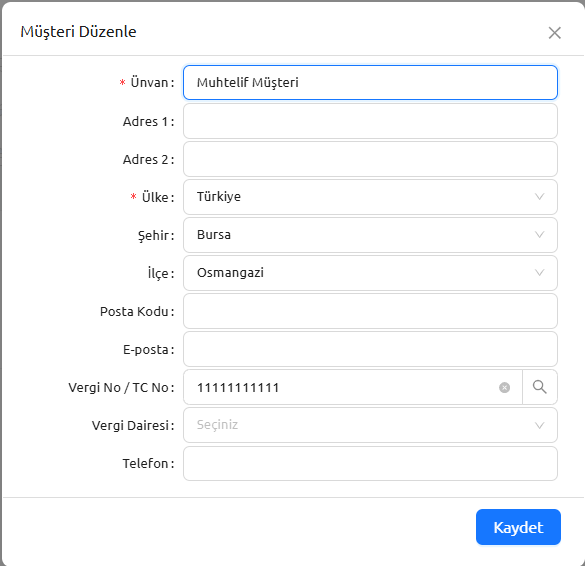Click the E-posta input field

click(x=370, y=349)
